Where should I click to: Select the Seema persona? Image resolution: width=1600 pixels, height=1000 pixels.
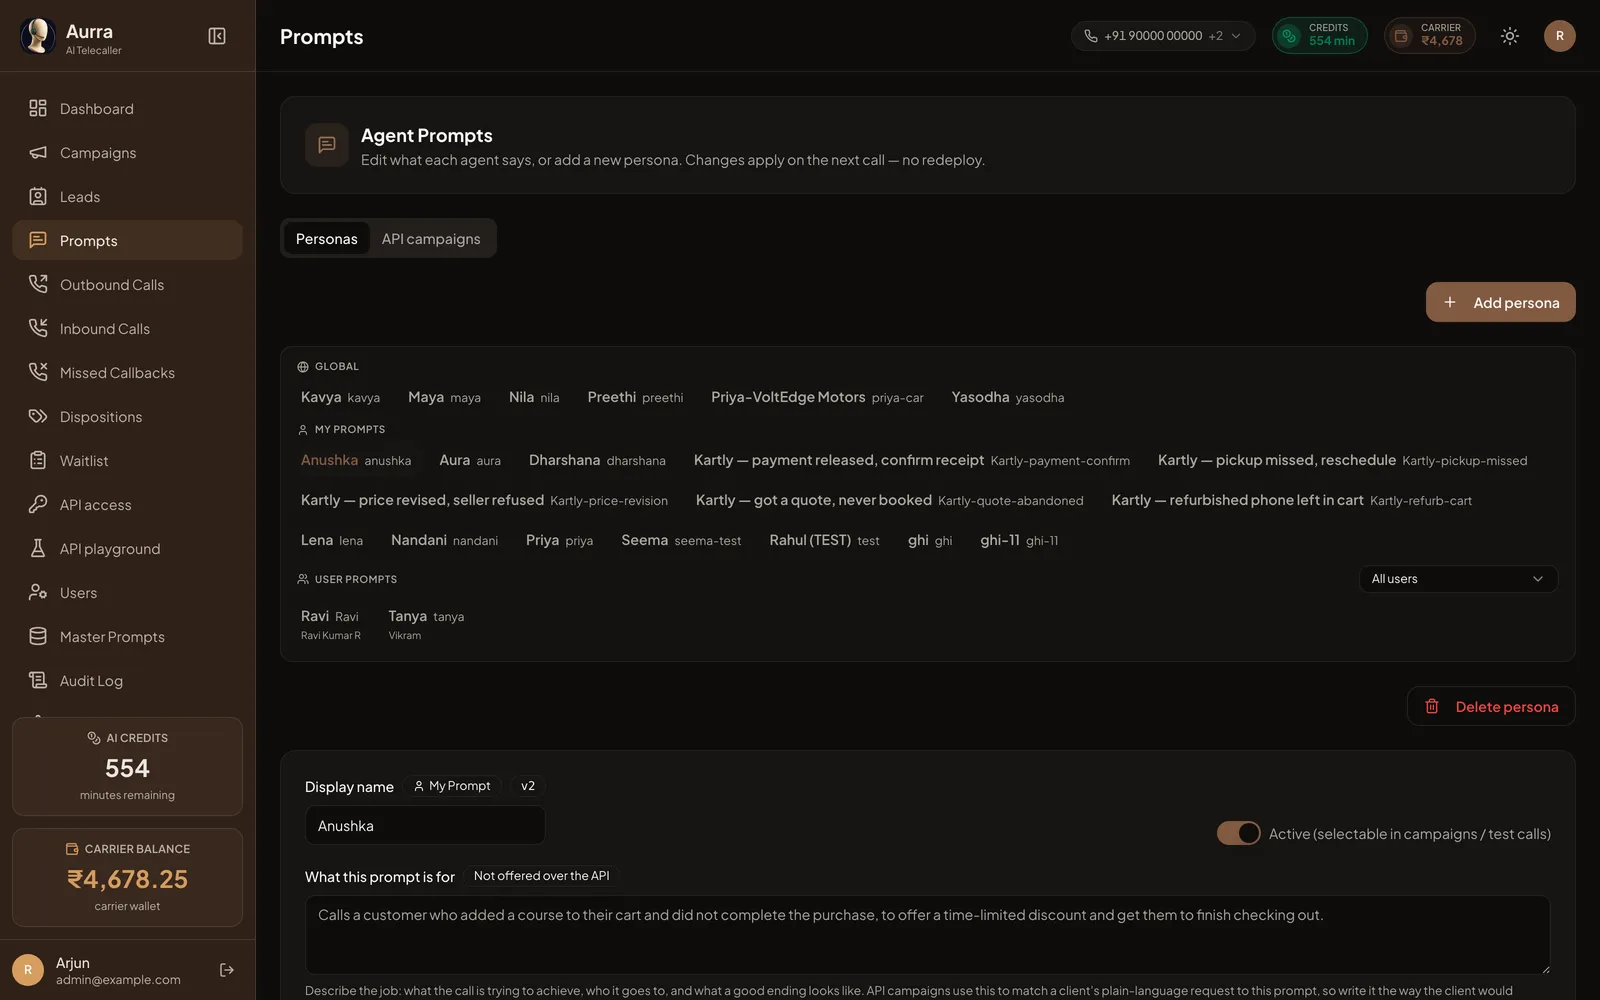tap(681, 540)
